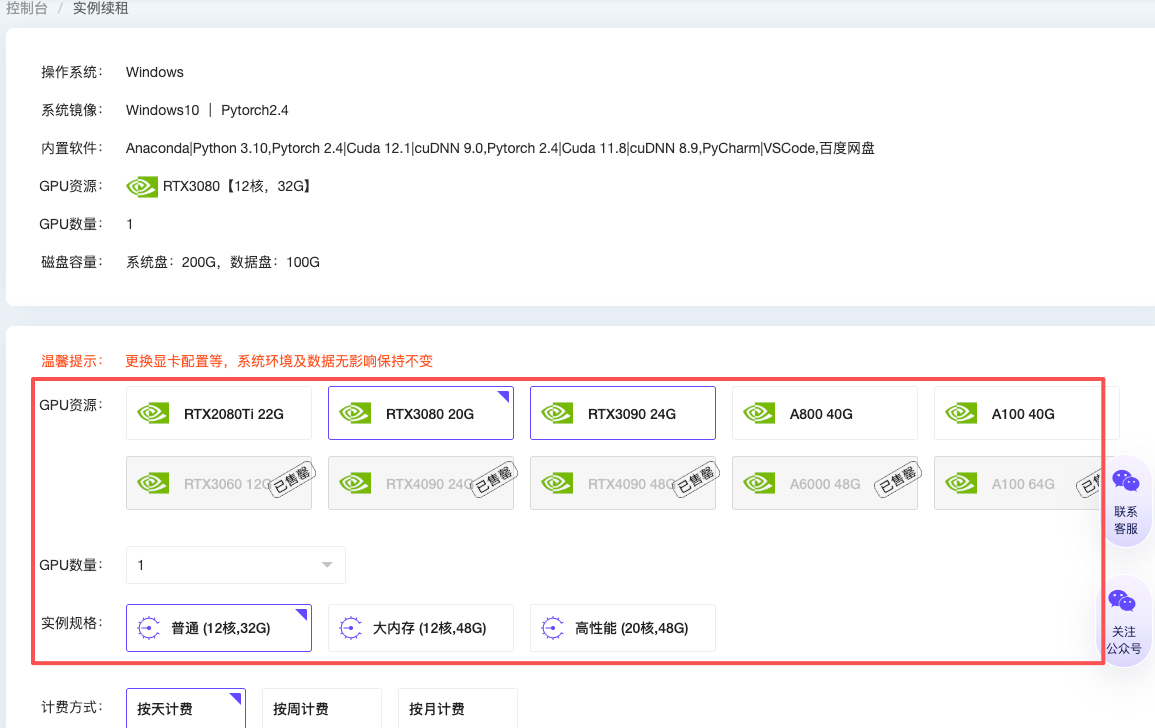Screen dimensions: 1155x728
Task: Click 实例续租 breadcrumb item
Action: pyautogui.click(x=100, y=8)
